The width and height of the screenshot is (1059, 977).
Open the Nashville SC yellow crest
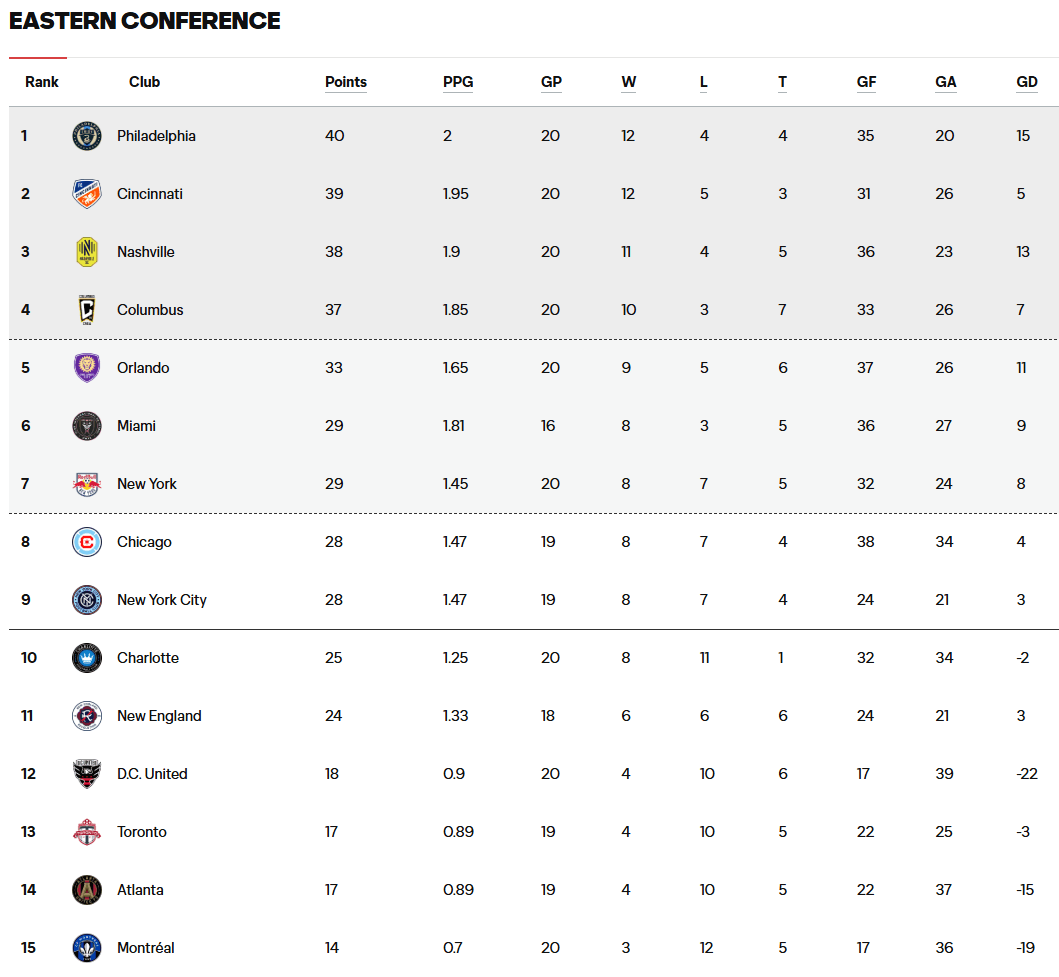[86, 252]
